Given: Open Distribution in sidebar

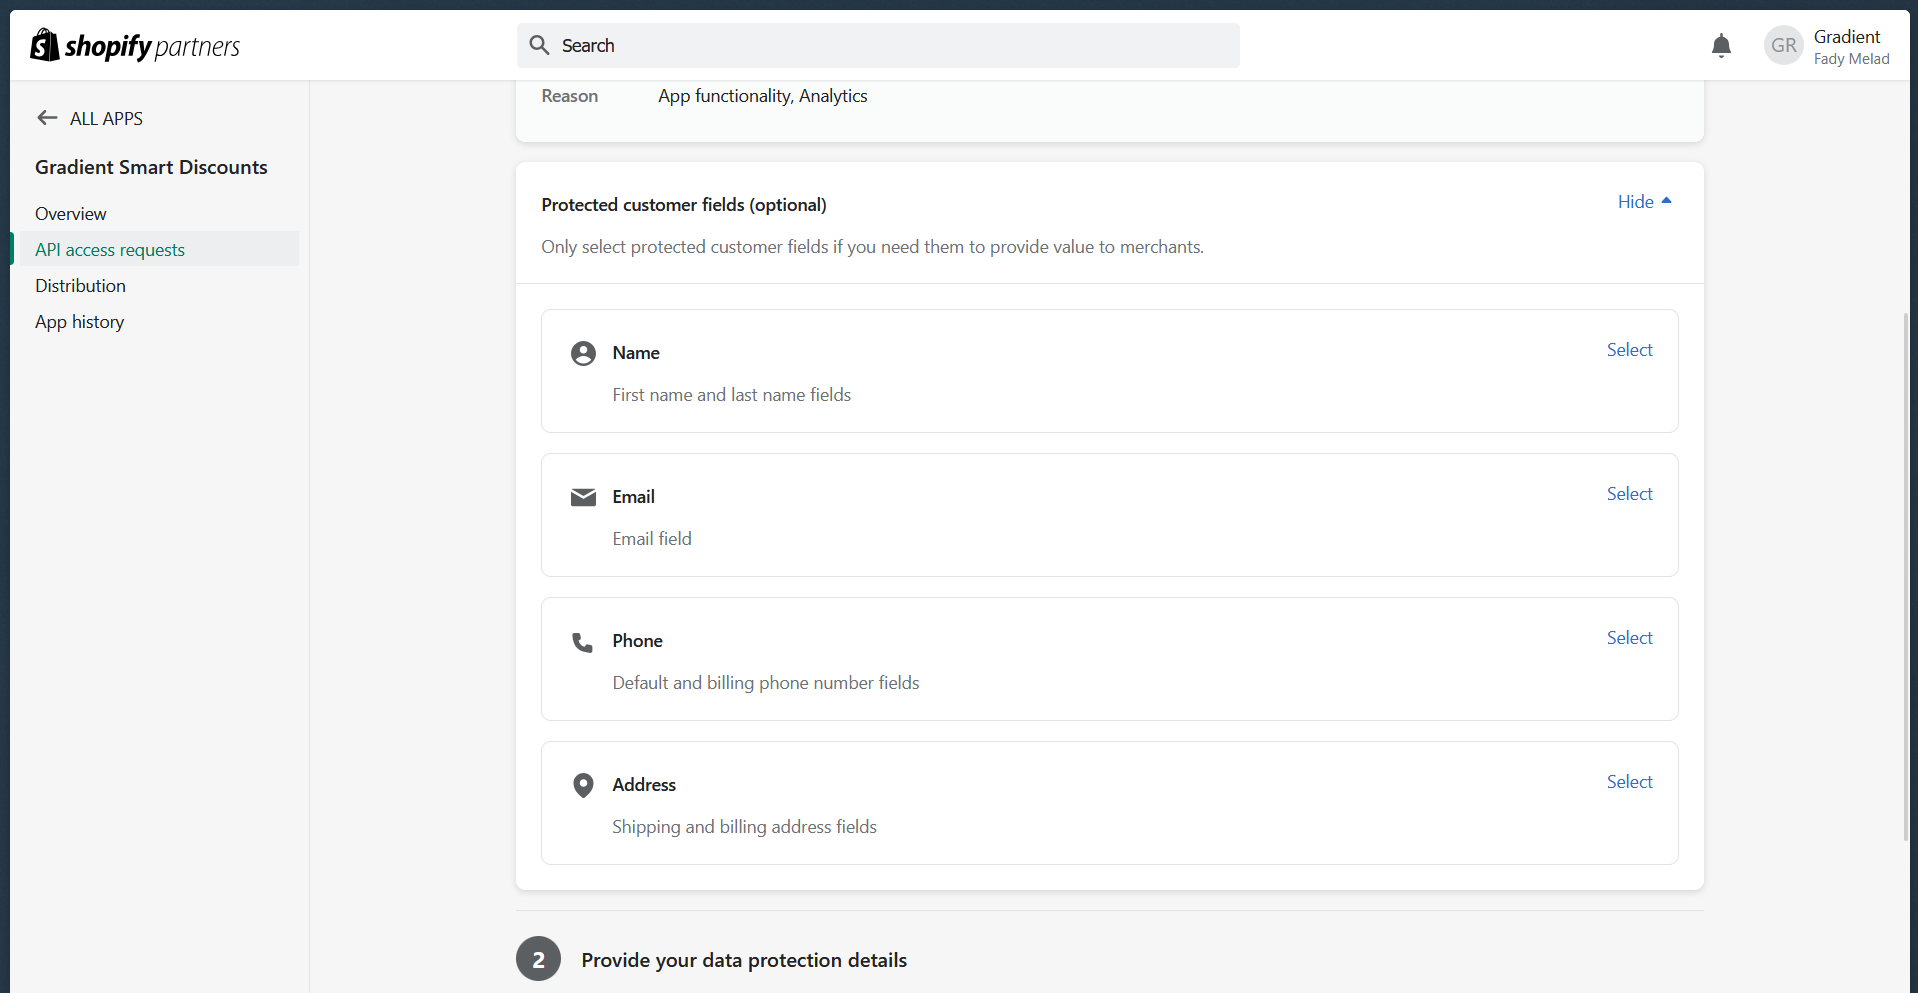Looking at the screenshot, I should (x=81, y=286).
